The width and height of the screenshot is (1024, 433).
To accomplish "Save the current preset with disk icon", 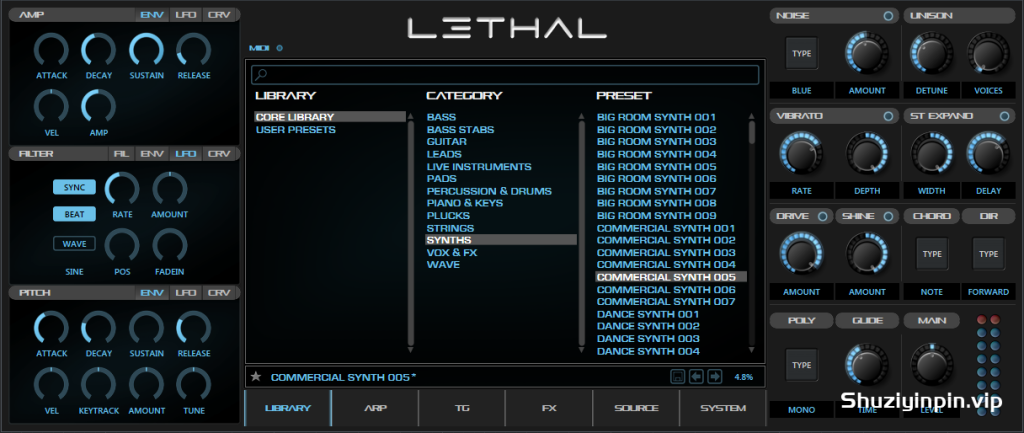I will click(x=679, y=377).
